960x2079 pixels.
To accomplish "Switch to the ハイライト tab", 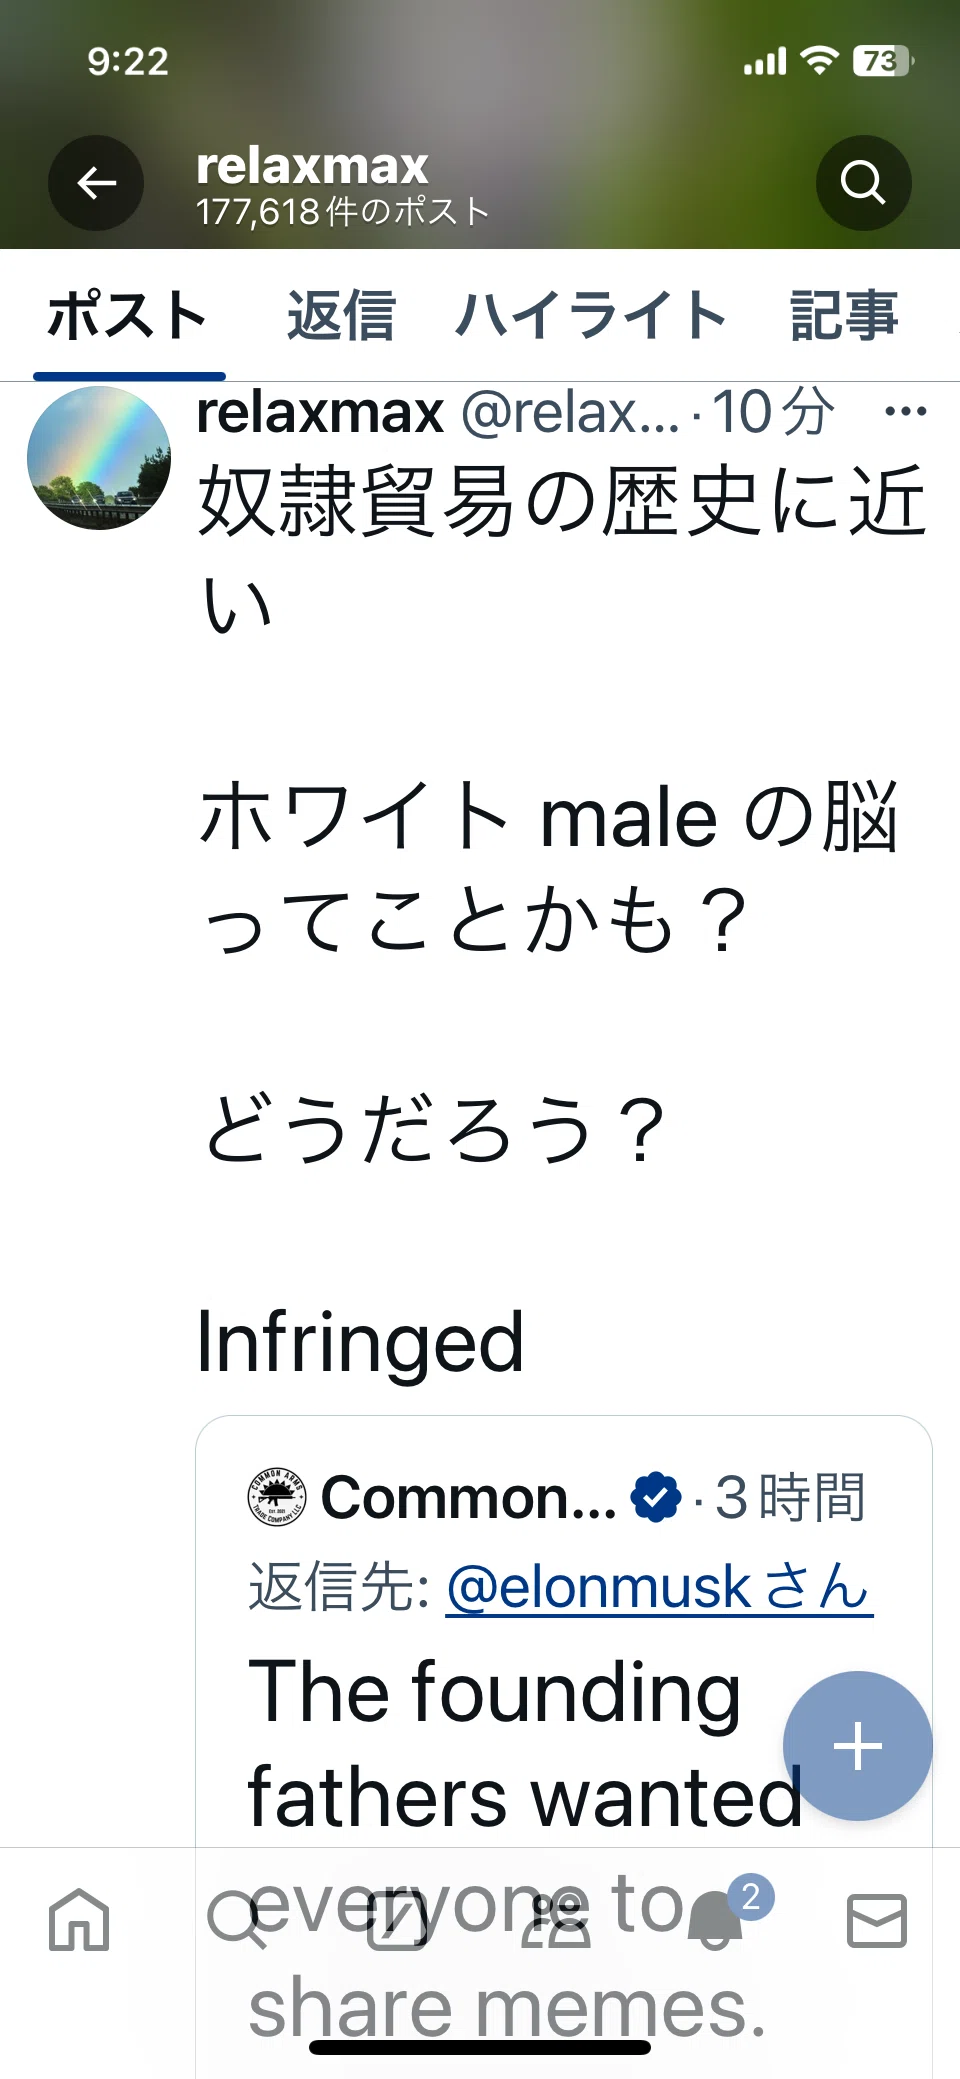I will (x=592, y=316).
